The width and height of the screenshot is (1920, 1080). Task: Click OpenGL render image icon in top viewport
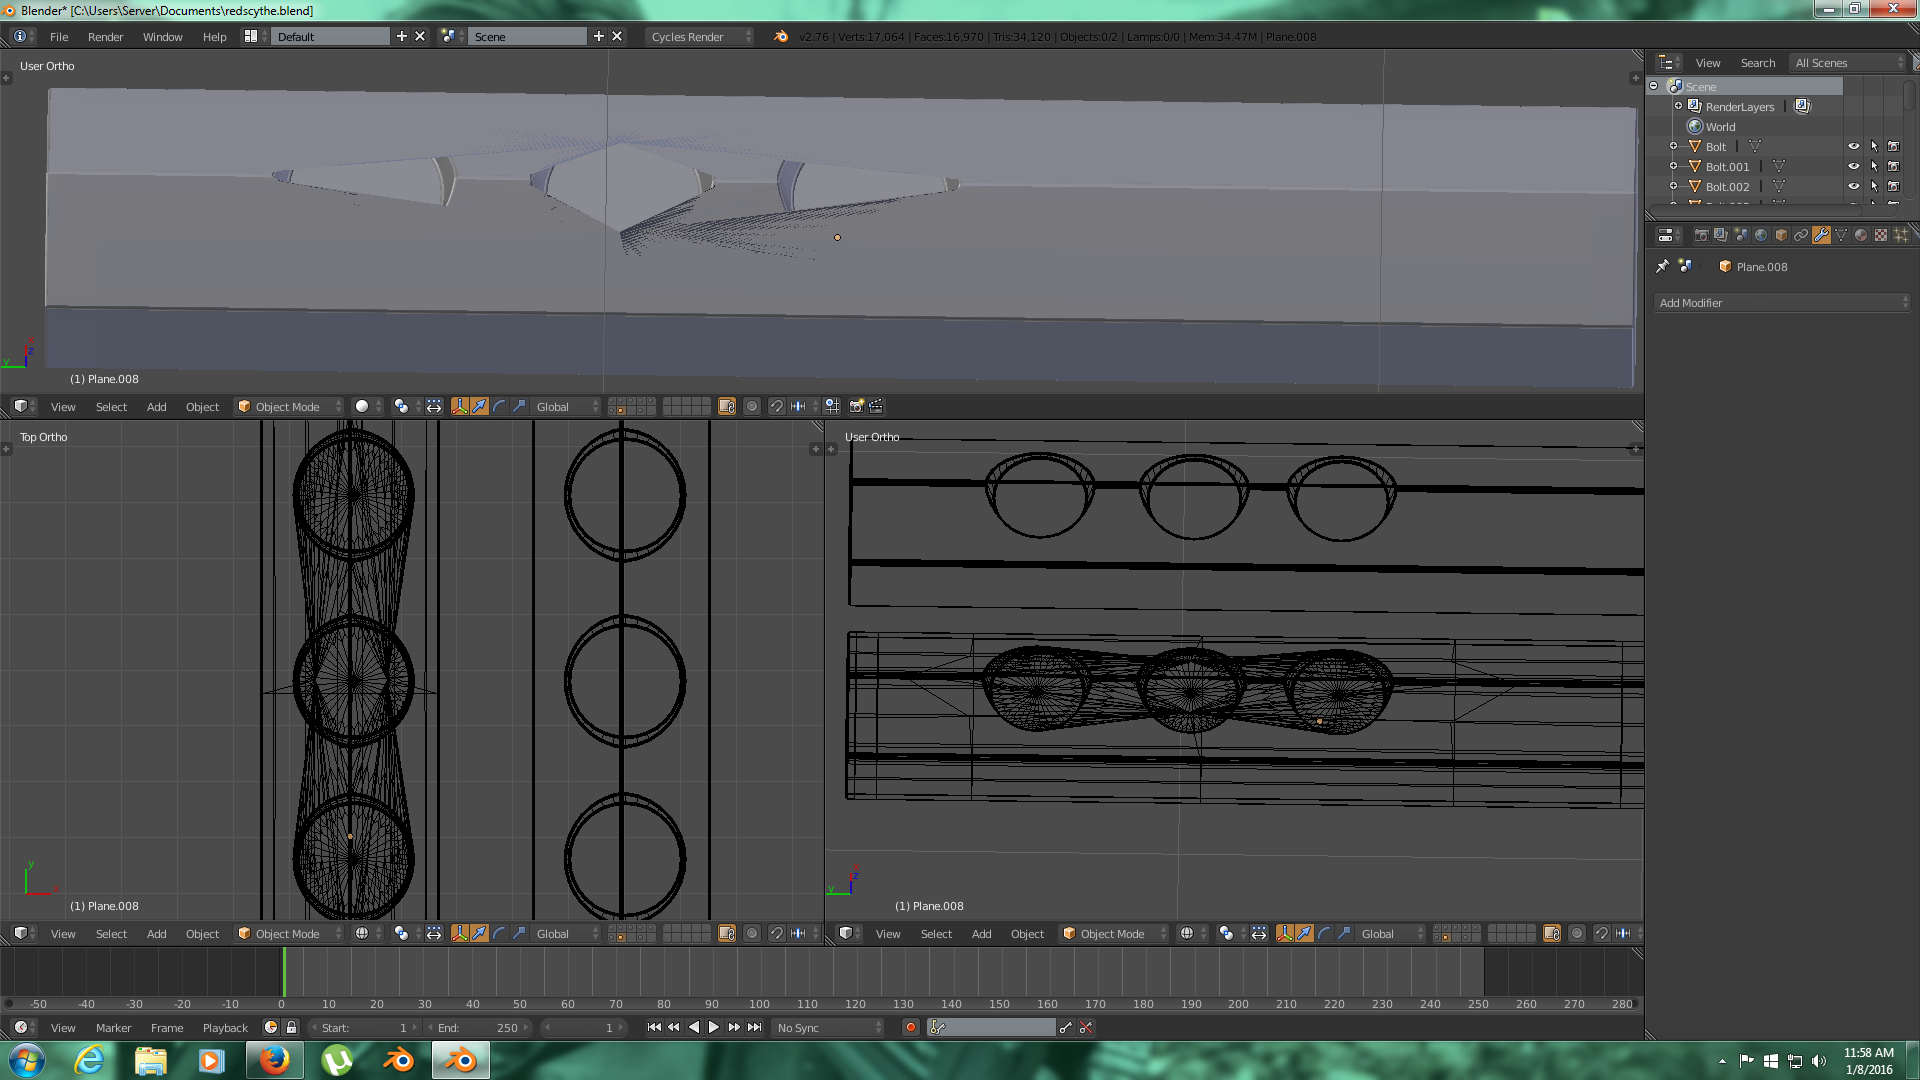point(856,406)
